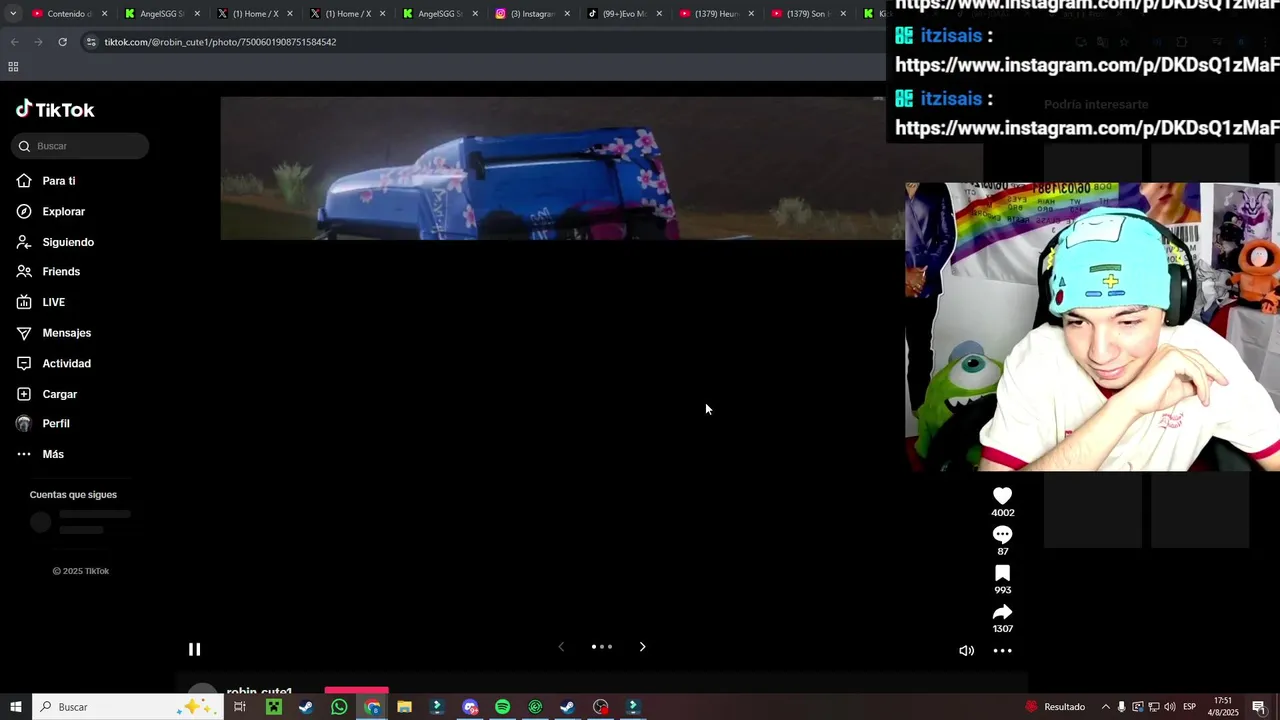Pause the photo slideshow
The width and height of the screenshot is (1280, 720).
pos(194,649)
